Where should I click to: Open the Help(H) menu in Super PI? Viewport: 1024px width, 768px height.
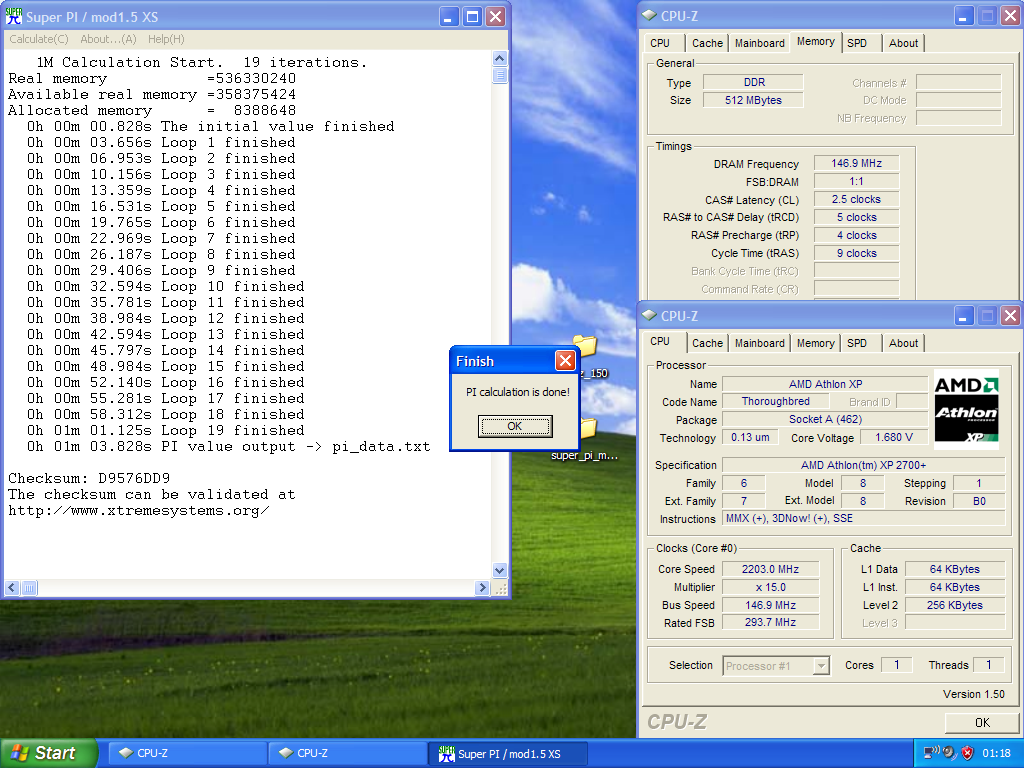point(166,39)
